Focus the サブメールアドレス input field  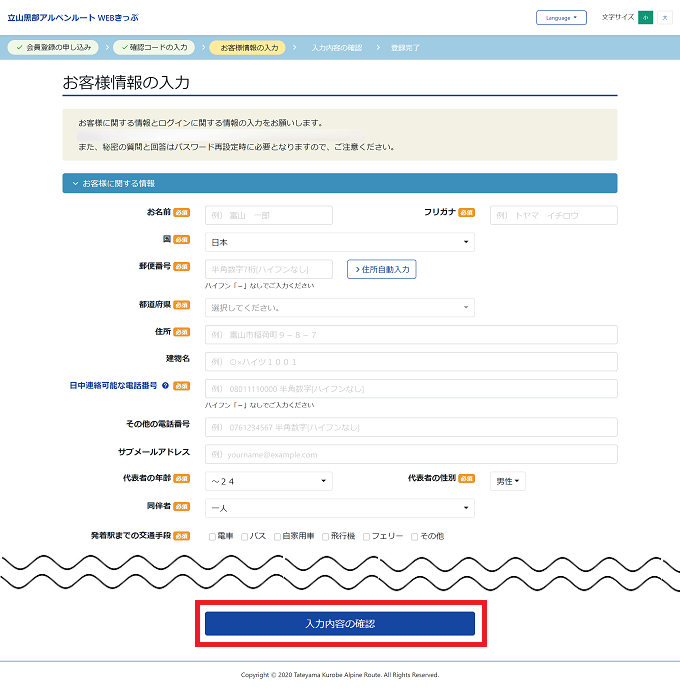(x=410, y=454)
